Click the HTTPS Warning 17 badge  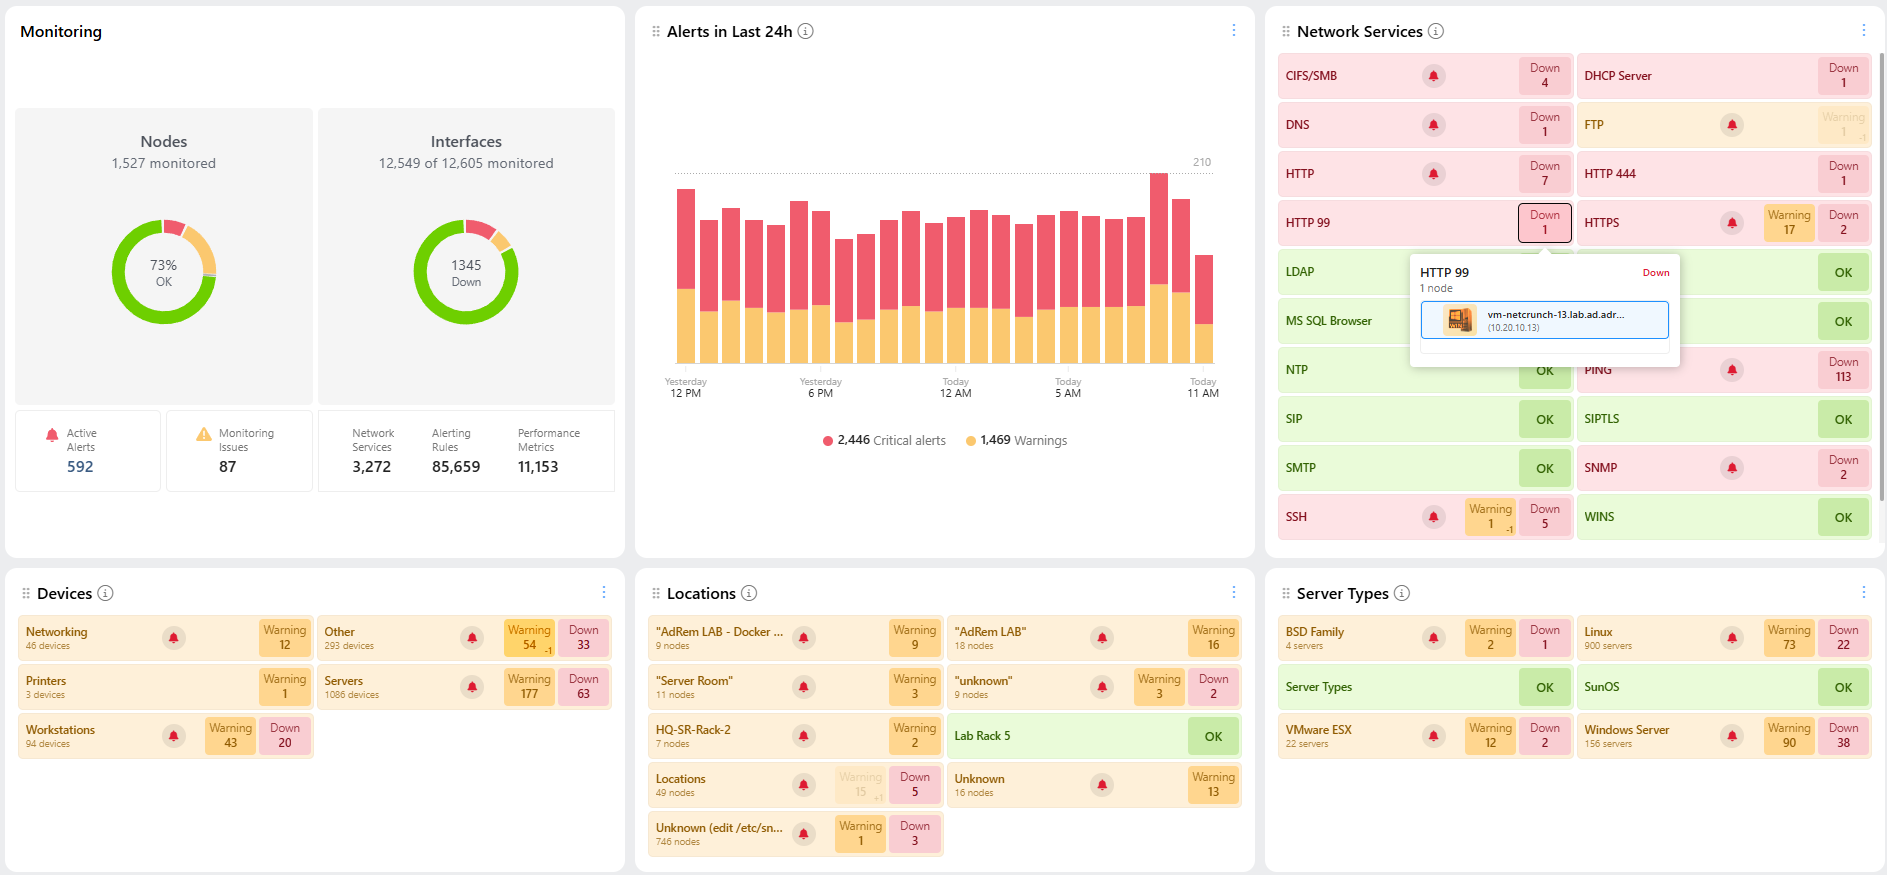1788,223
